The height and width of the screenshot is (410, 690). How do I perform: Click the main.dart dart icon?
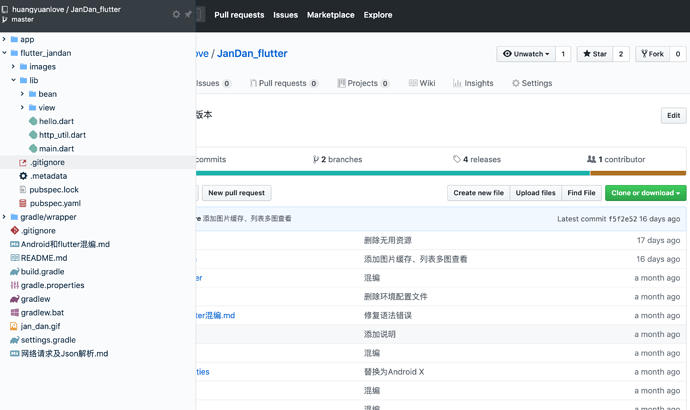pyautogui.click(x=33, y=148)
